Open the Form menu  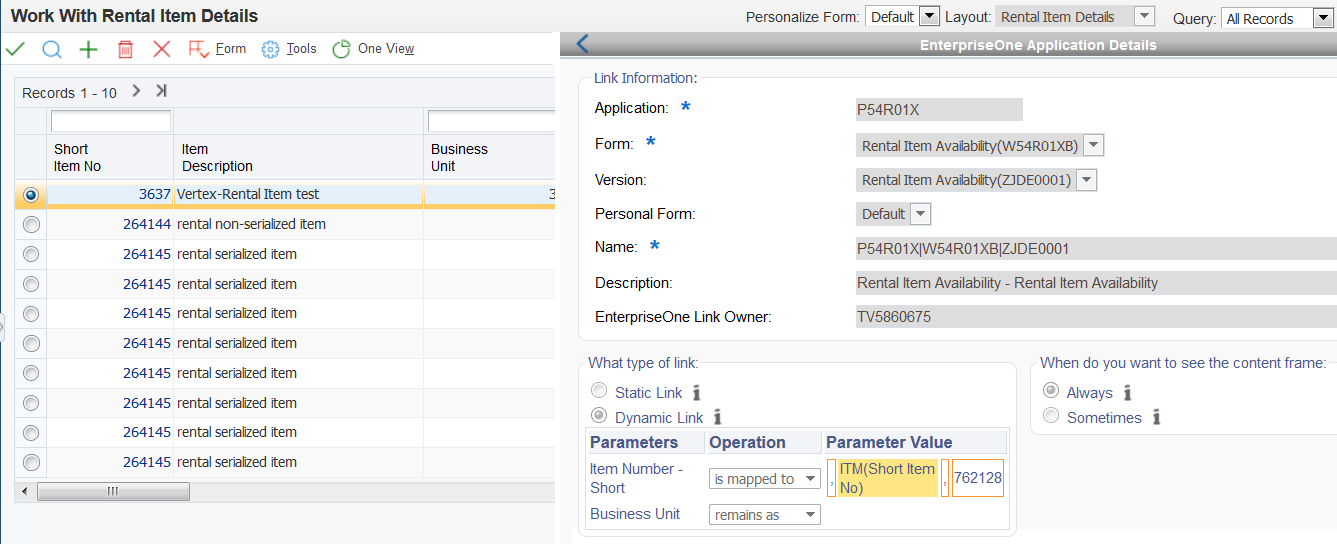tap(217, 49)
